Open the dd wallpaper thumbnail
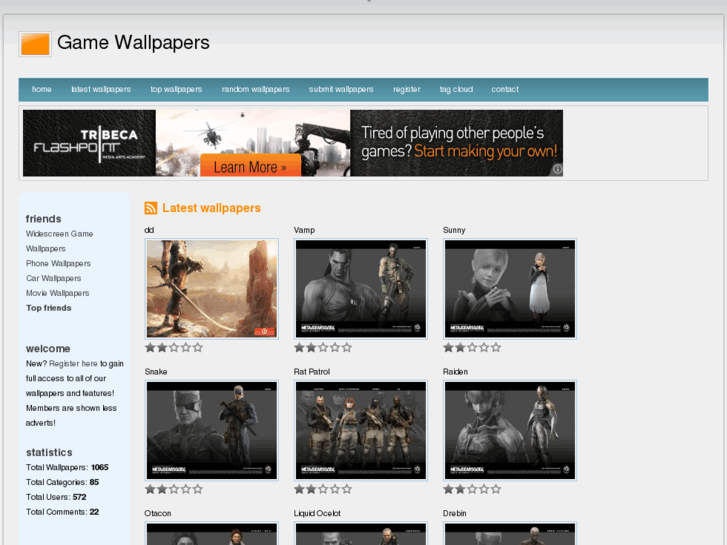The height and width of the screenshot is (545, 727). tap(212, 289)
